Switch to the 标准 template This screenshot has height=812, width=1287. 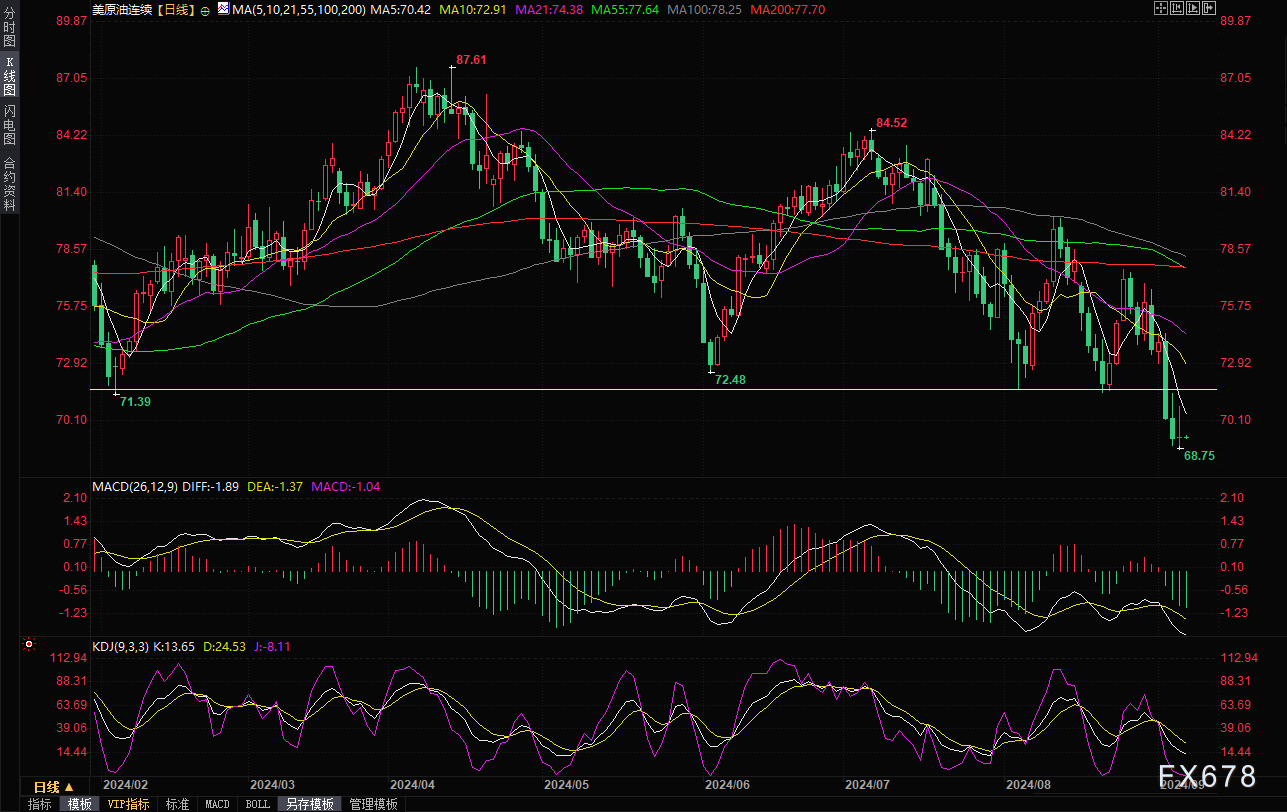(177, 804)
